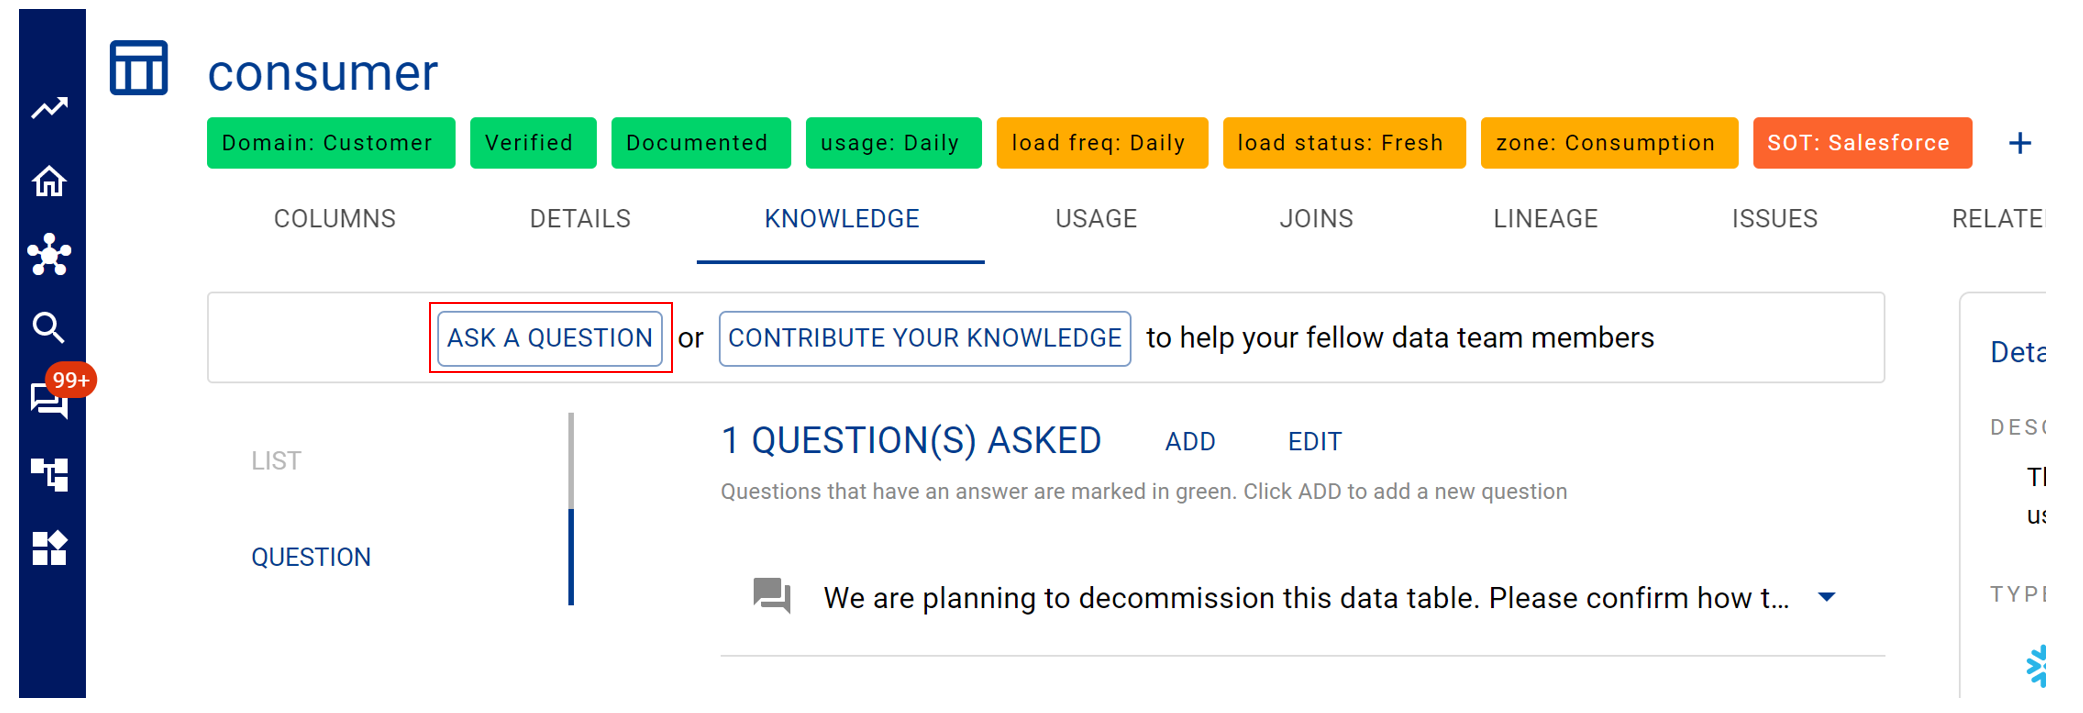Click the search magnifier icon in sidebar

click(x=48, y=327)
